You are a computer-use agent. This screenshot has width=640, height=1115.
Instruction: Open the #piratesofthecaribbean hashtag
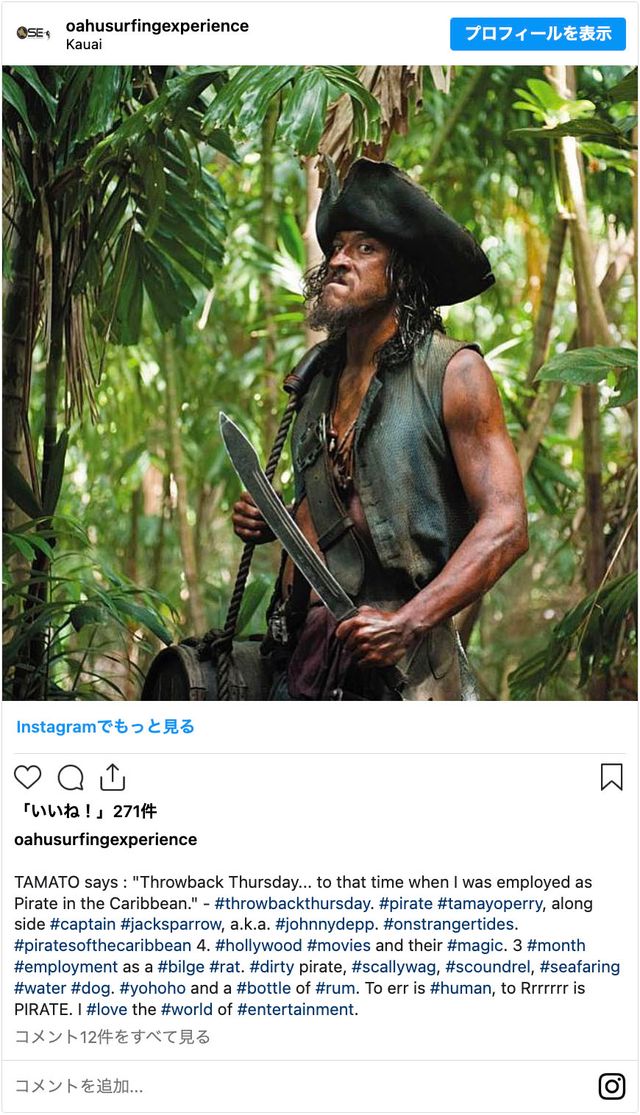click(103, 946)
